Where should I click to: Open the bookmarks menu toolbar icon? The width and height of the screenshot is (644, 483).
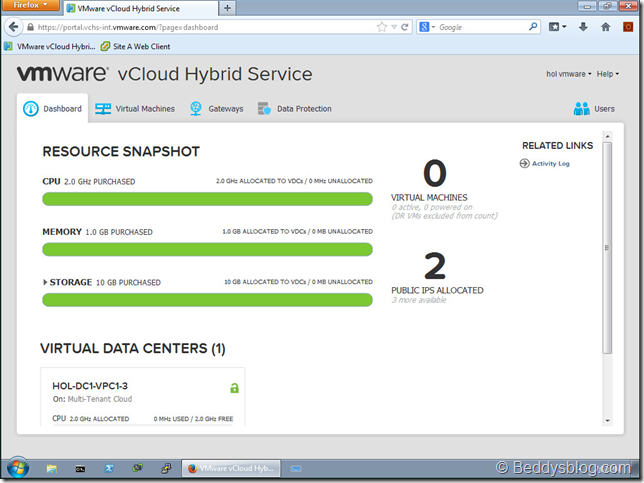tap(557, 27)
